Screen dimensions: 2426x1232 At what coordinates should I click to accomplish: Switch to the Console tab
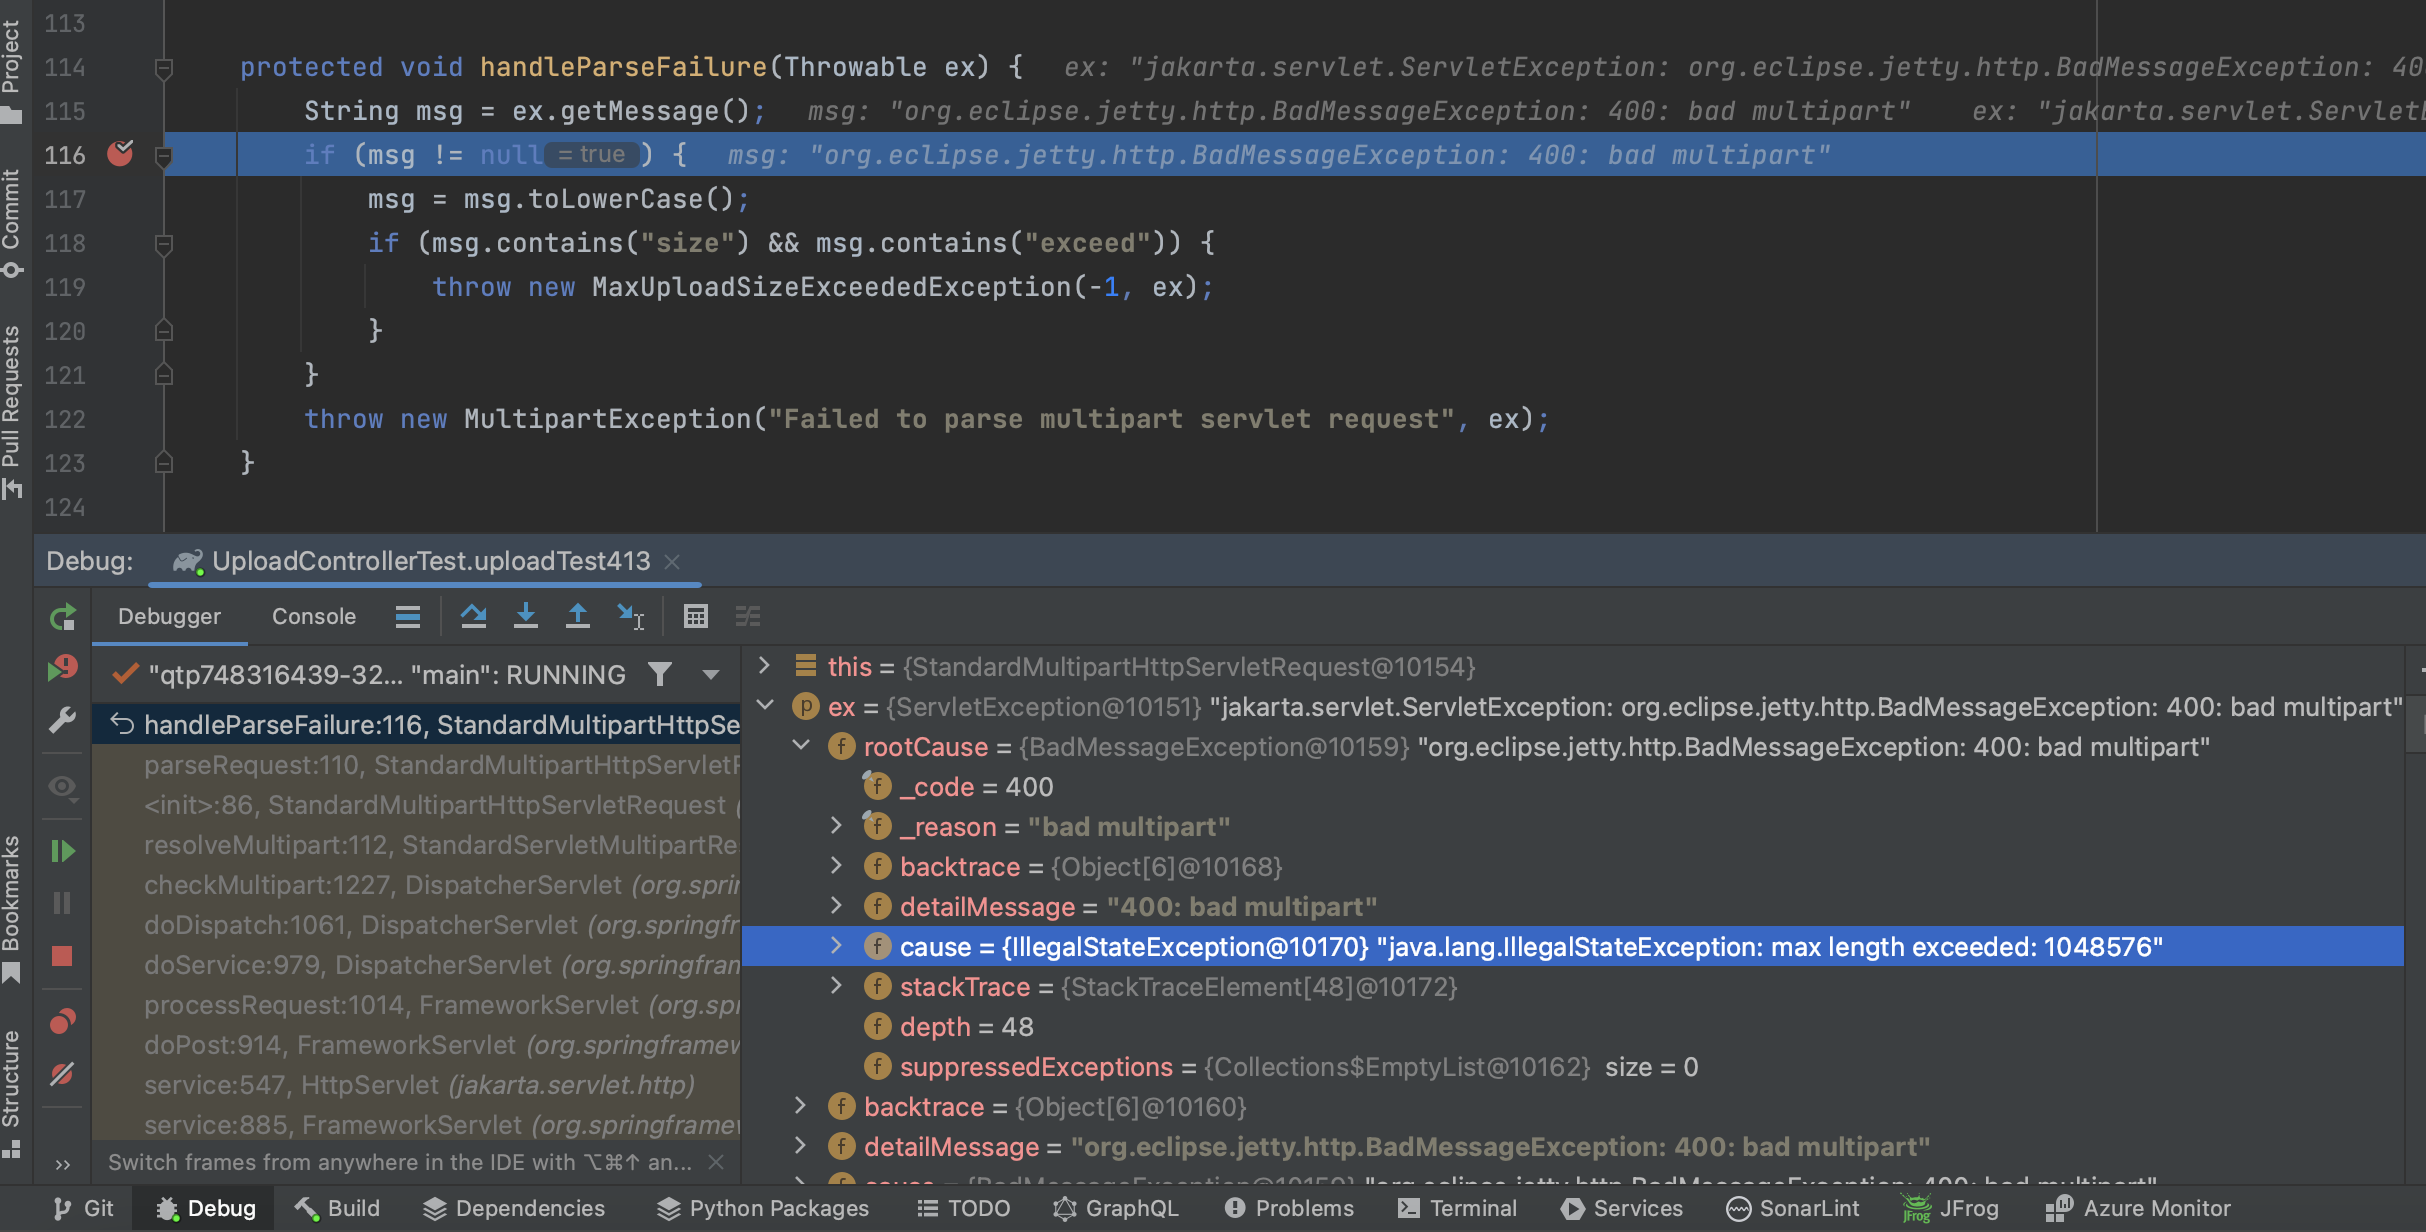(314, 616)
